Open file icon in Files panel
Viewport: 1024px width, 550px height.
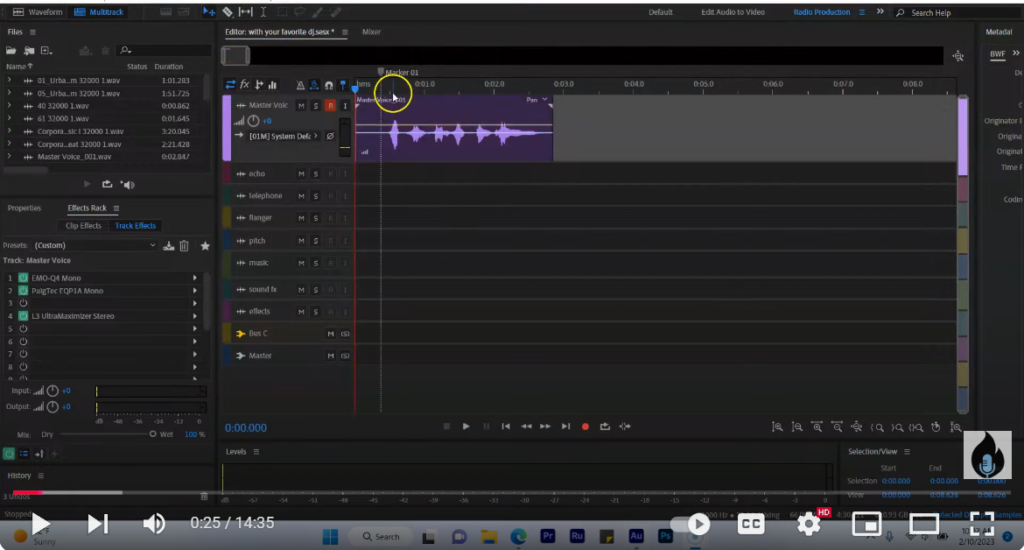[x=11, y=50]
